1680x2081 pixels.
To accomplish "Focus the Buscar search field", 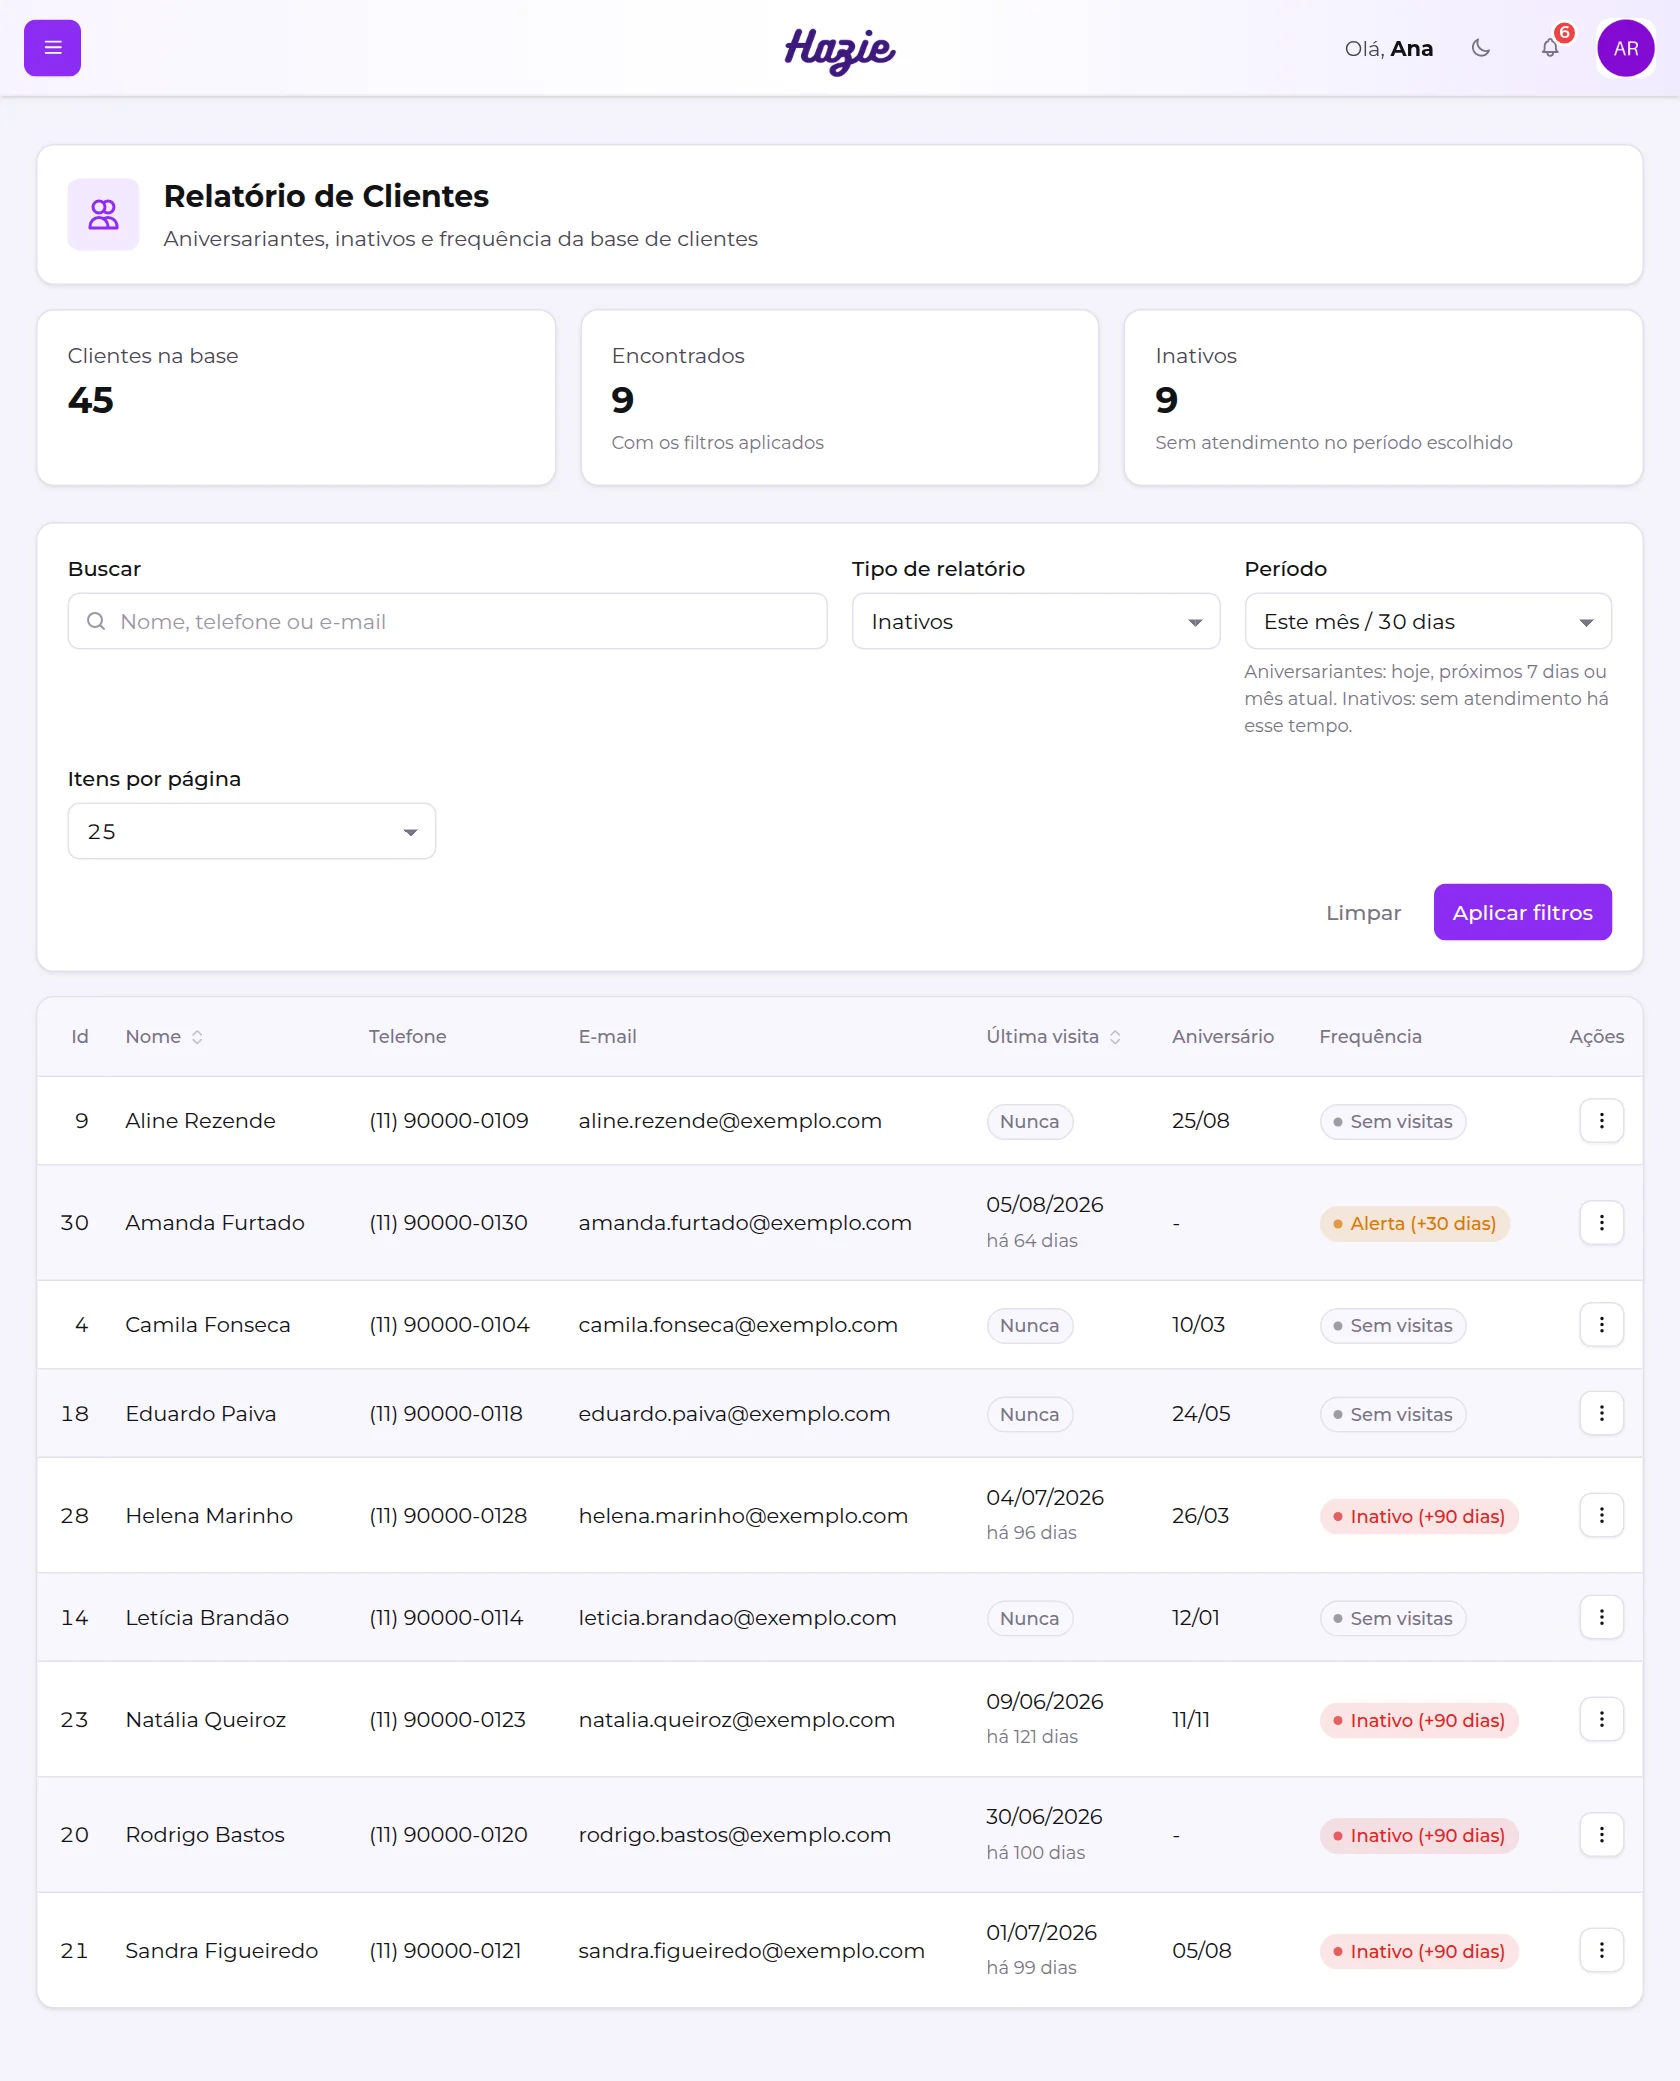I will tap(447, 621).
